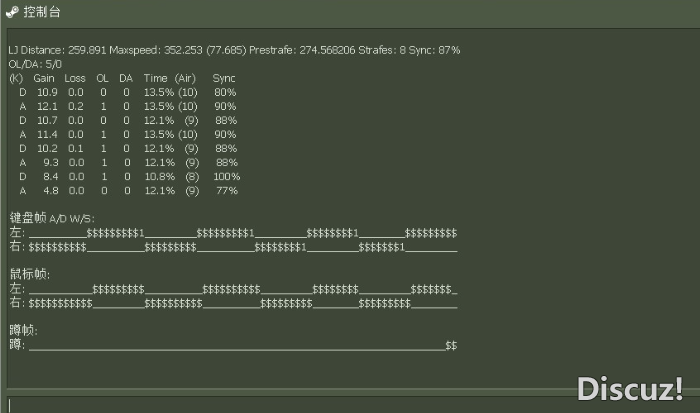The width and height of the screenshot is (700, 413).
Task: Click the mouse frames 右 row
Action: pos(233,303)
